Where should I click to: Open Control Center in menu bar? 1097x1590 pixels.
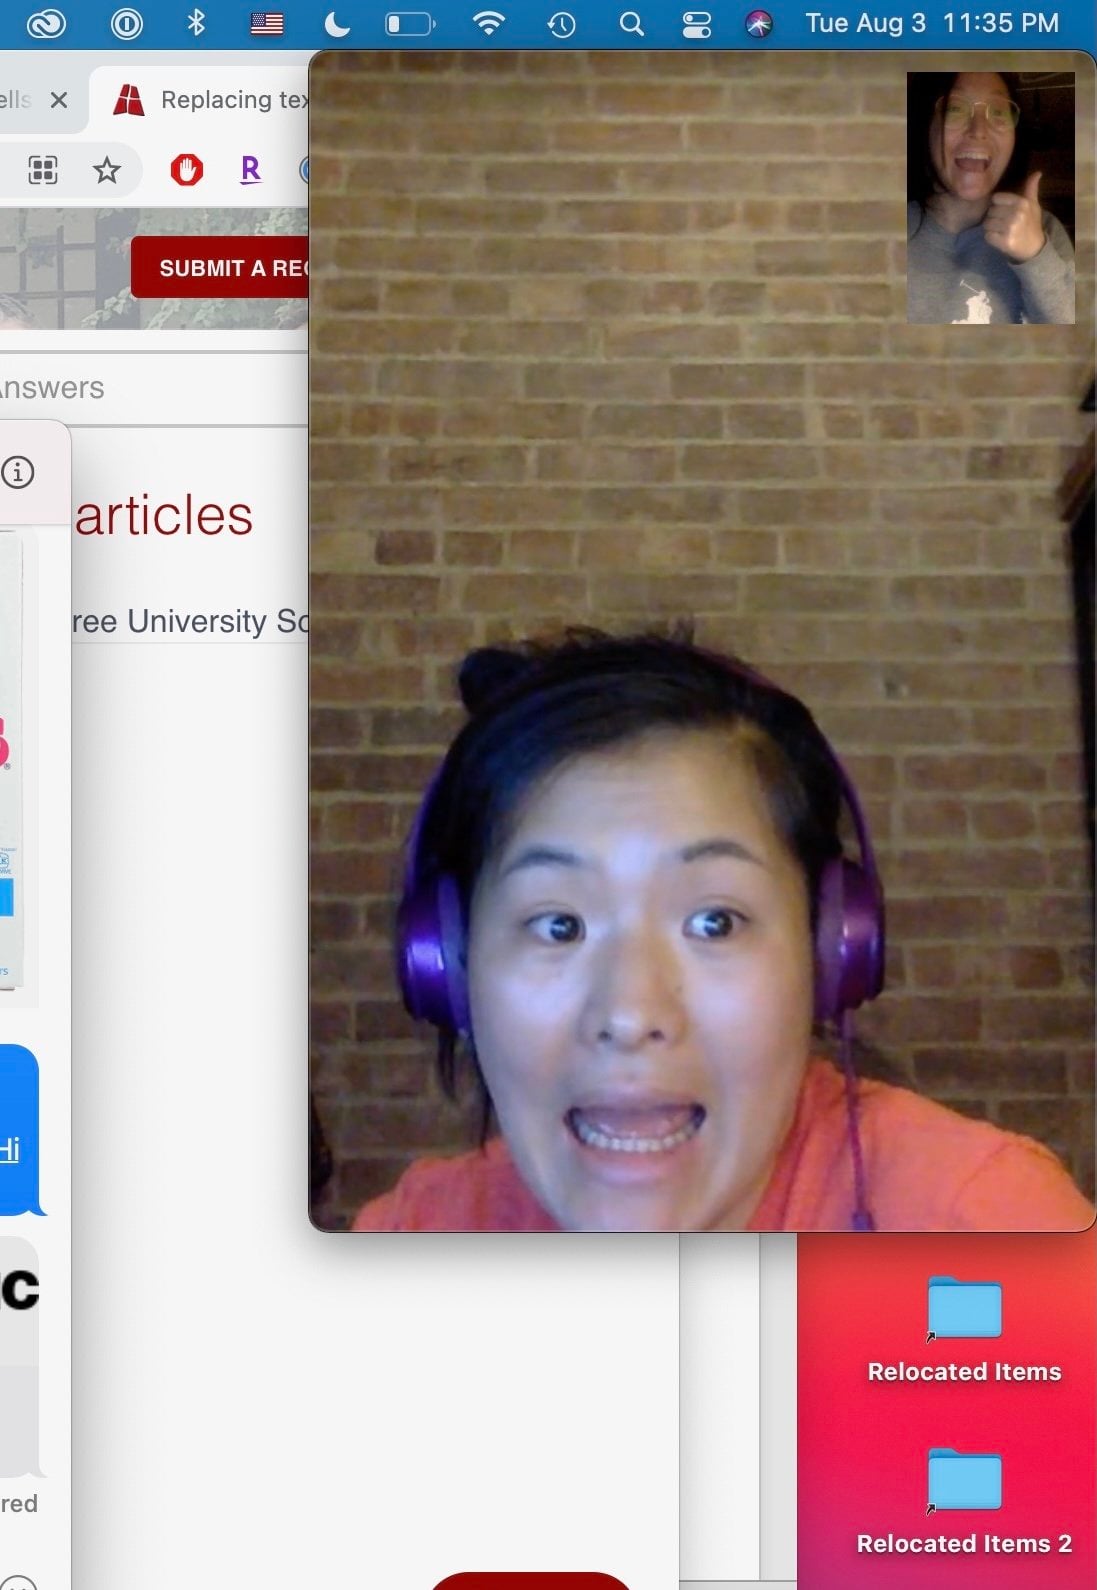(697, 24)
